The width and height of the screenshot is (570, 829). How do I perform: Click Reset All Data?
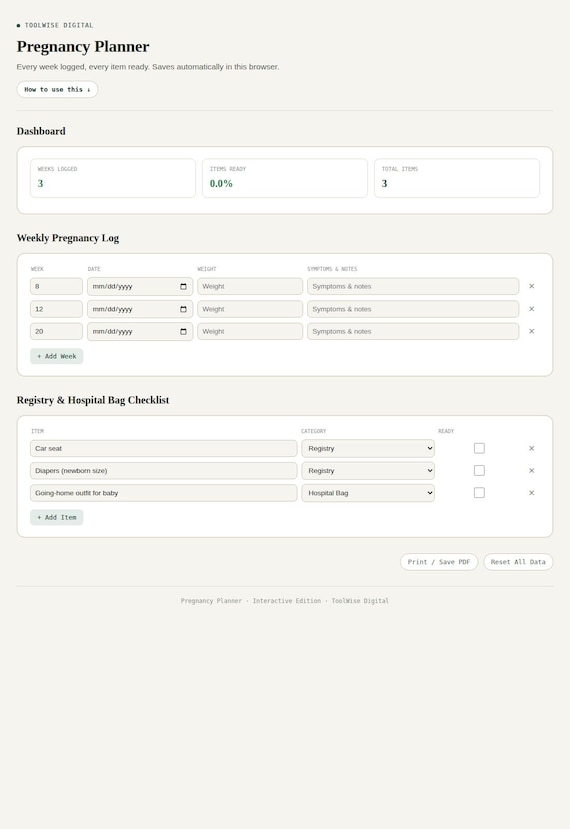pyautogui.click(x=518, y=562)
